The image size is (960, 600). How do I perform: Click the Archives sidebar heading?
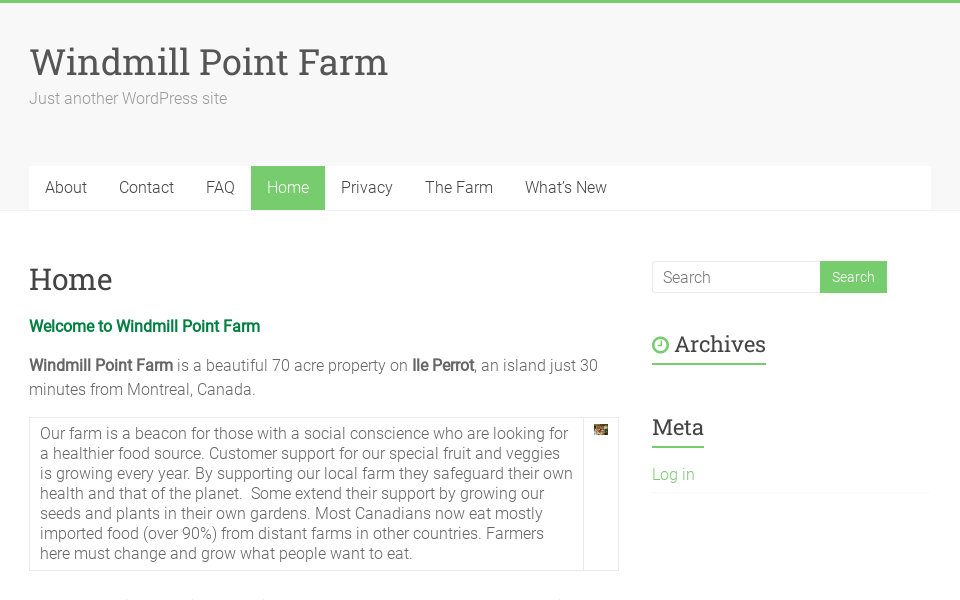point(721,344)
